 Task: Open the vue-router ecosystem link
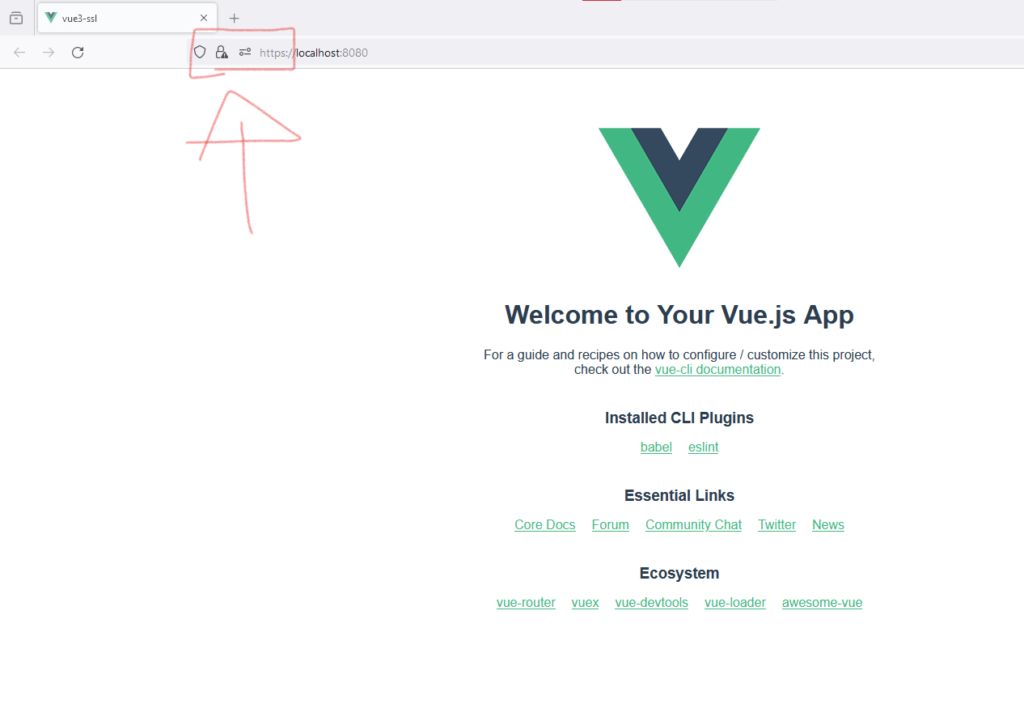coord(526,603)
